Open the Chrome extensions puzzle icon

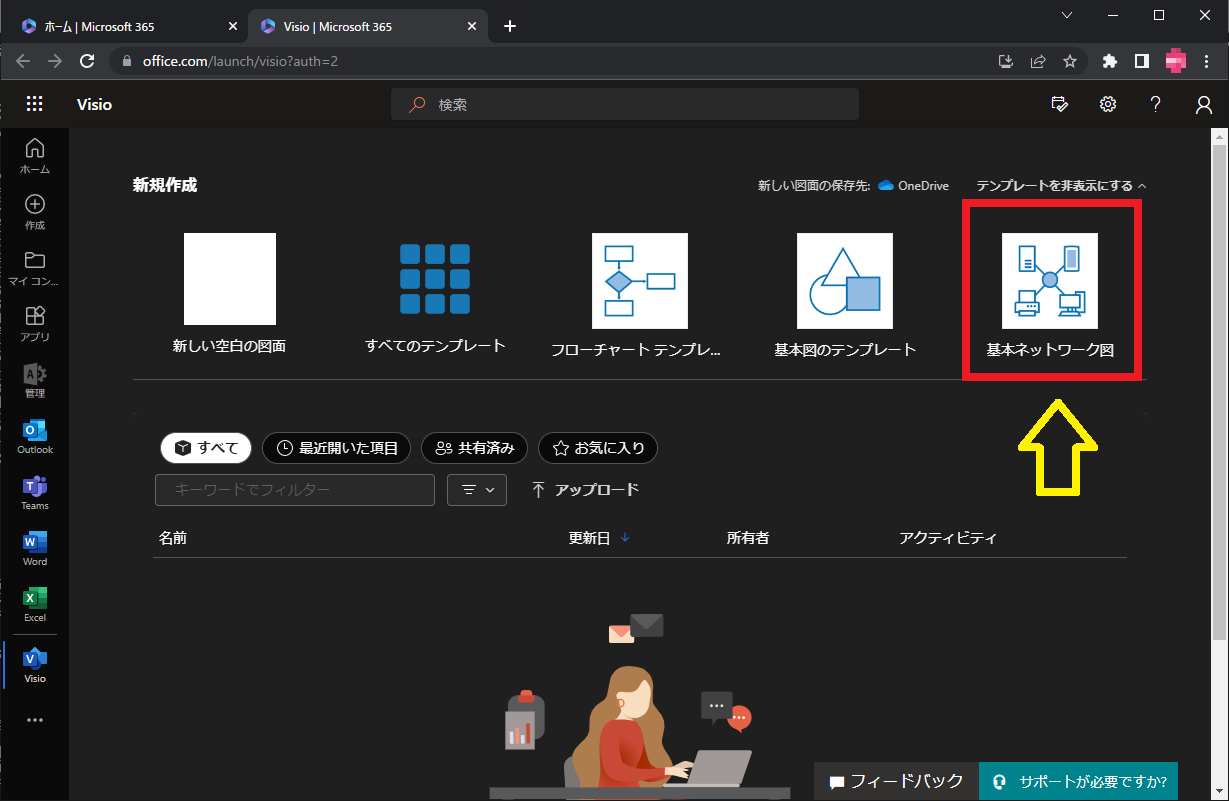1109,61
